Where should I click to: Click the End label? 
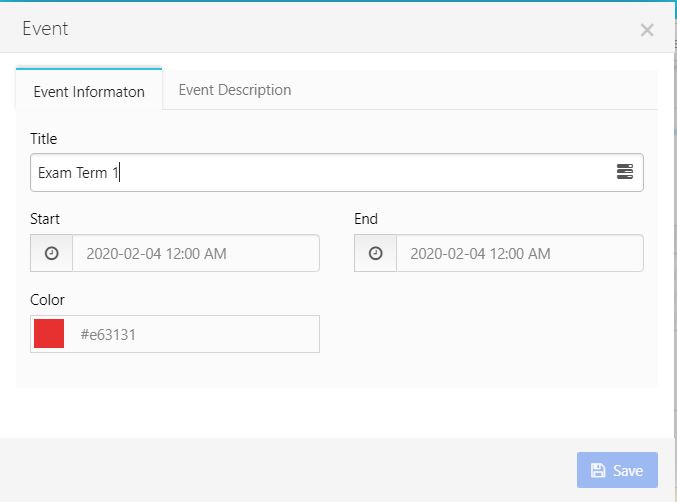(366, 219)
